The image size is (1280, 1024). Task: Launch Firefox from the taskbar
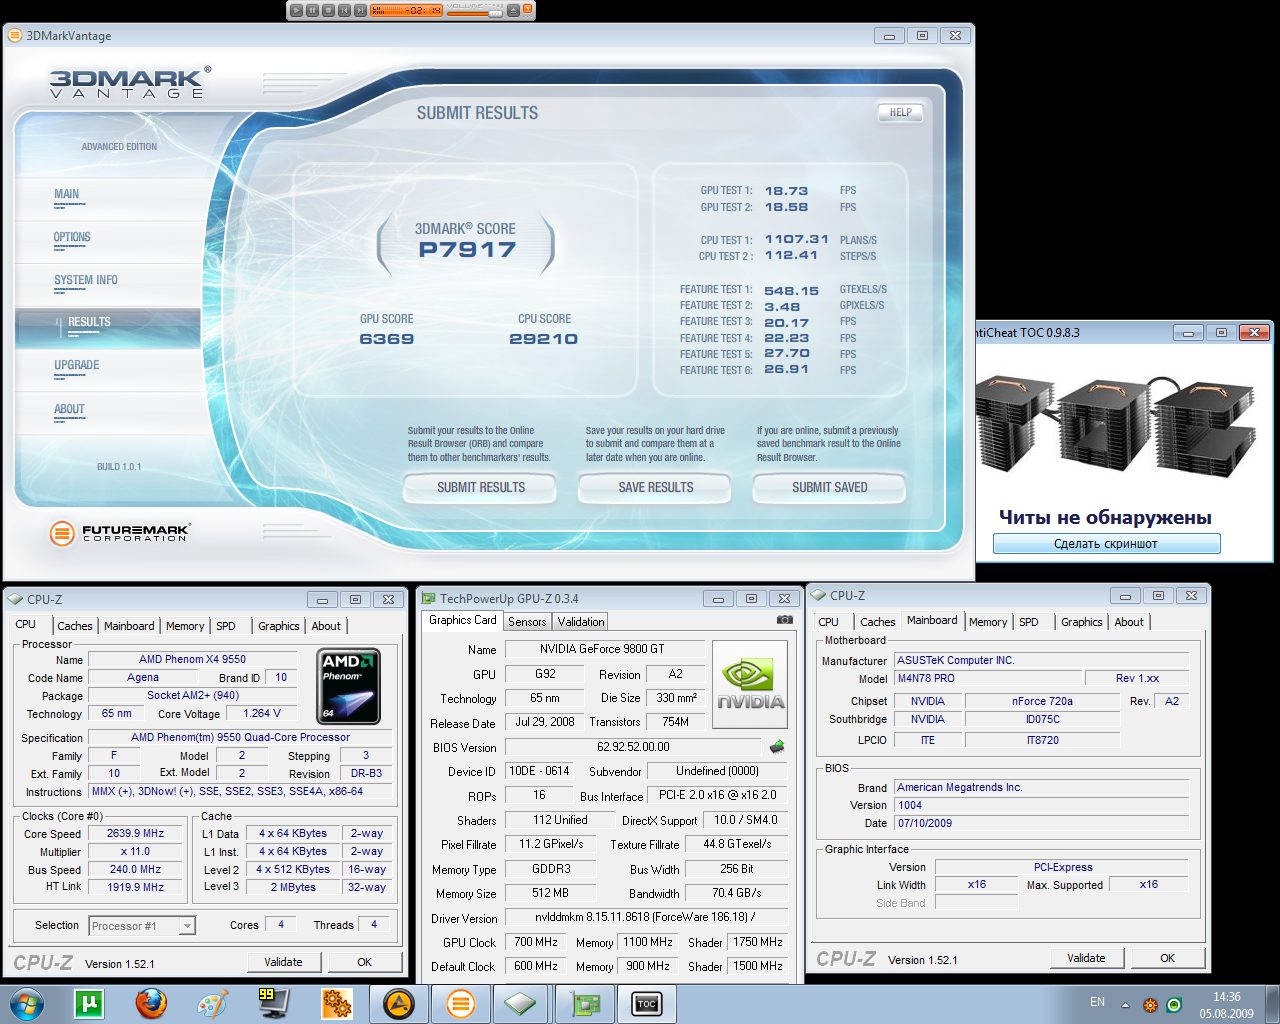151,1004
